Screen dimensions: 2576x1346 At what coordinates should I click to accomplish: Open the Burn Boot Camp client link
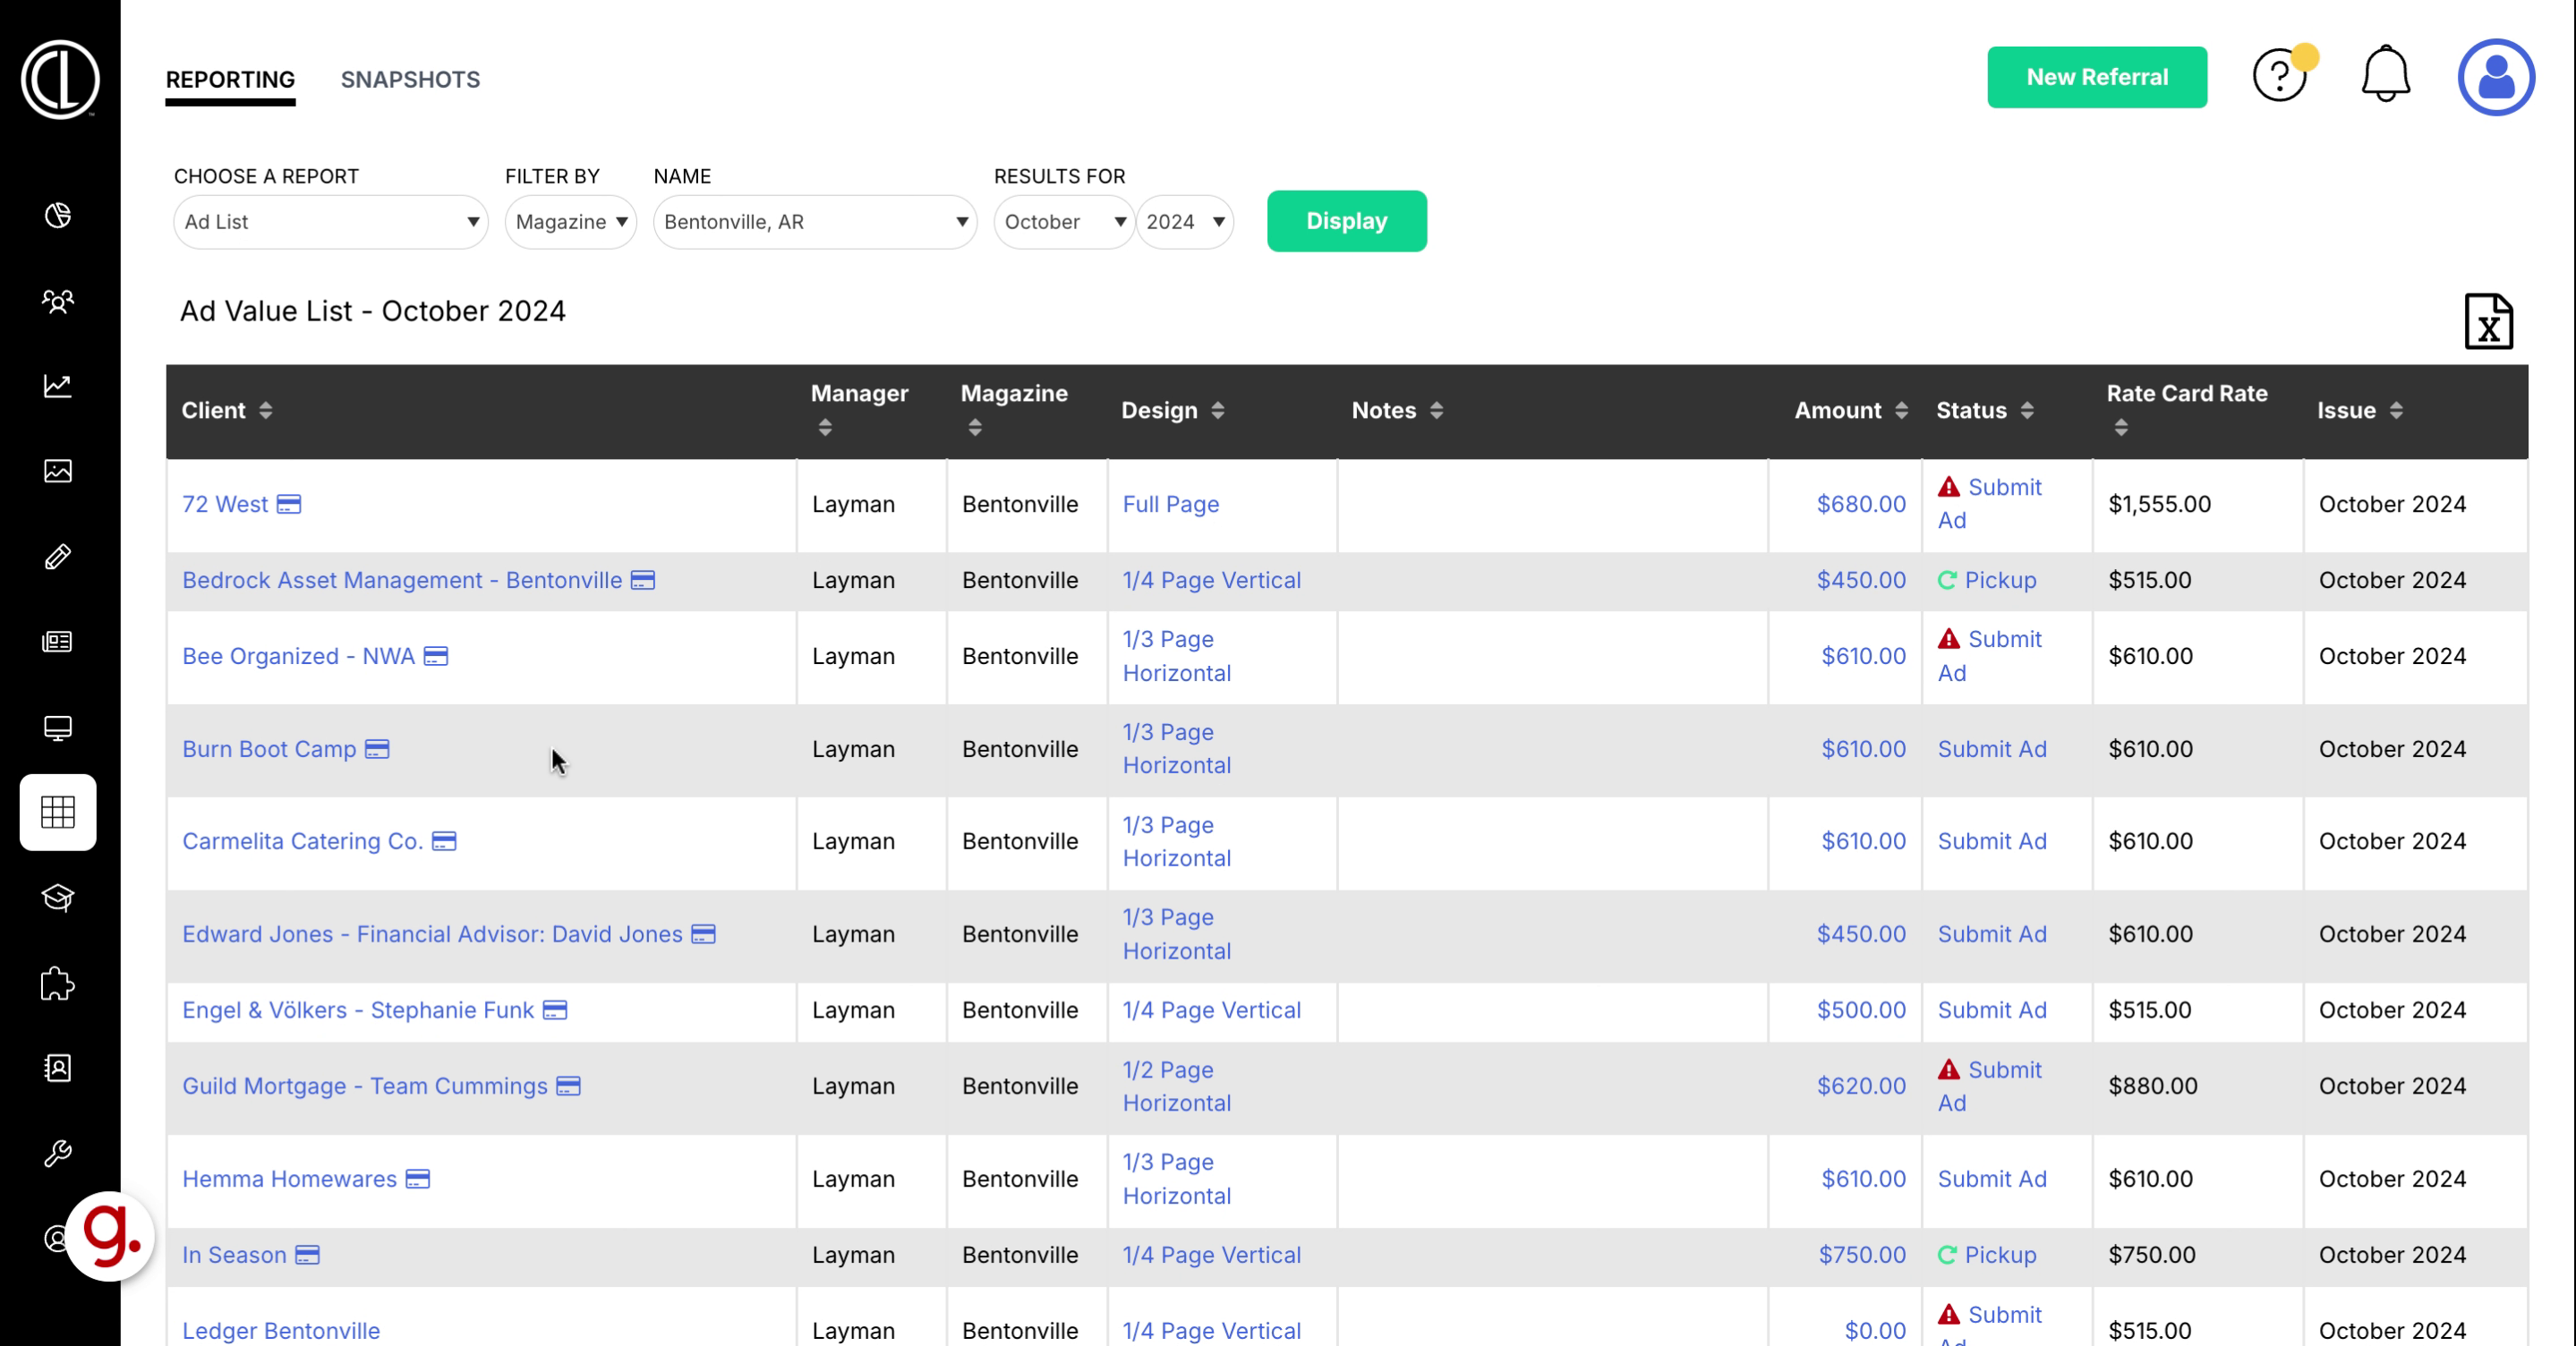click(269, 749)
